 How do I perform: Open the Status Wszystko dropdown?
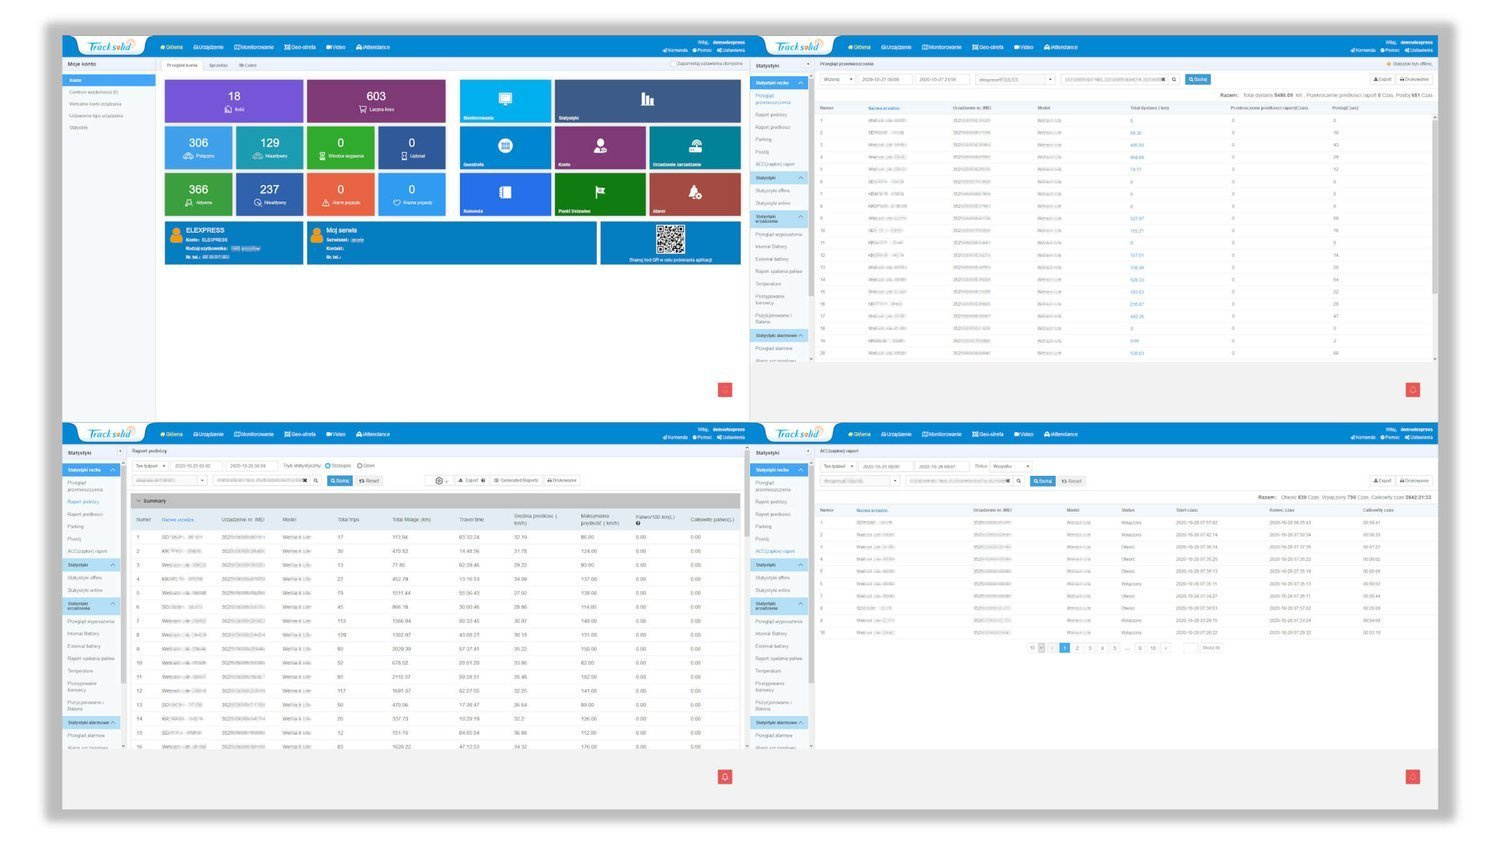[1010, 466]
